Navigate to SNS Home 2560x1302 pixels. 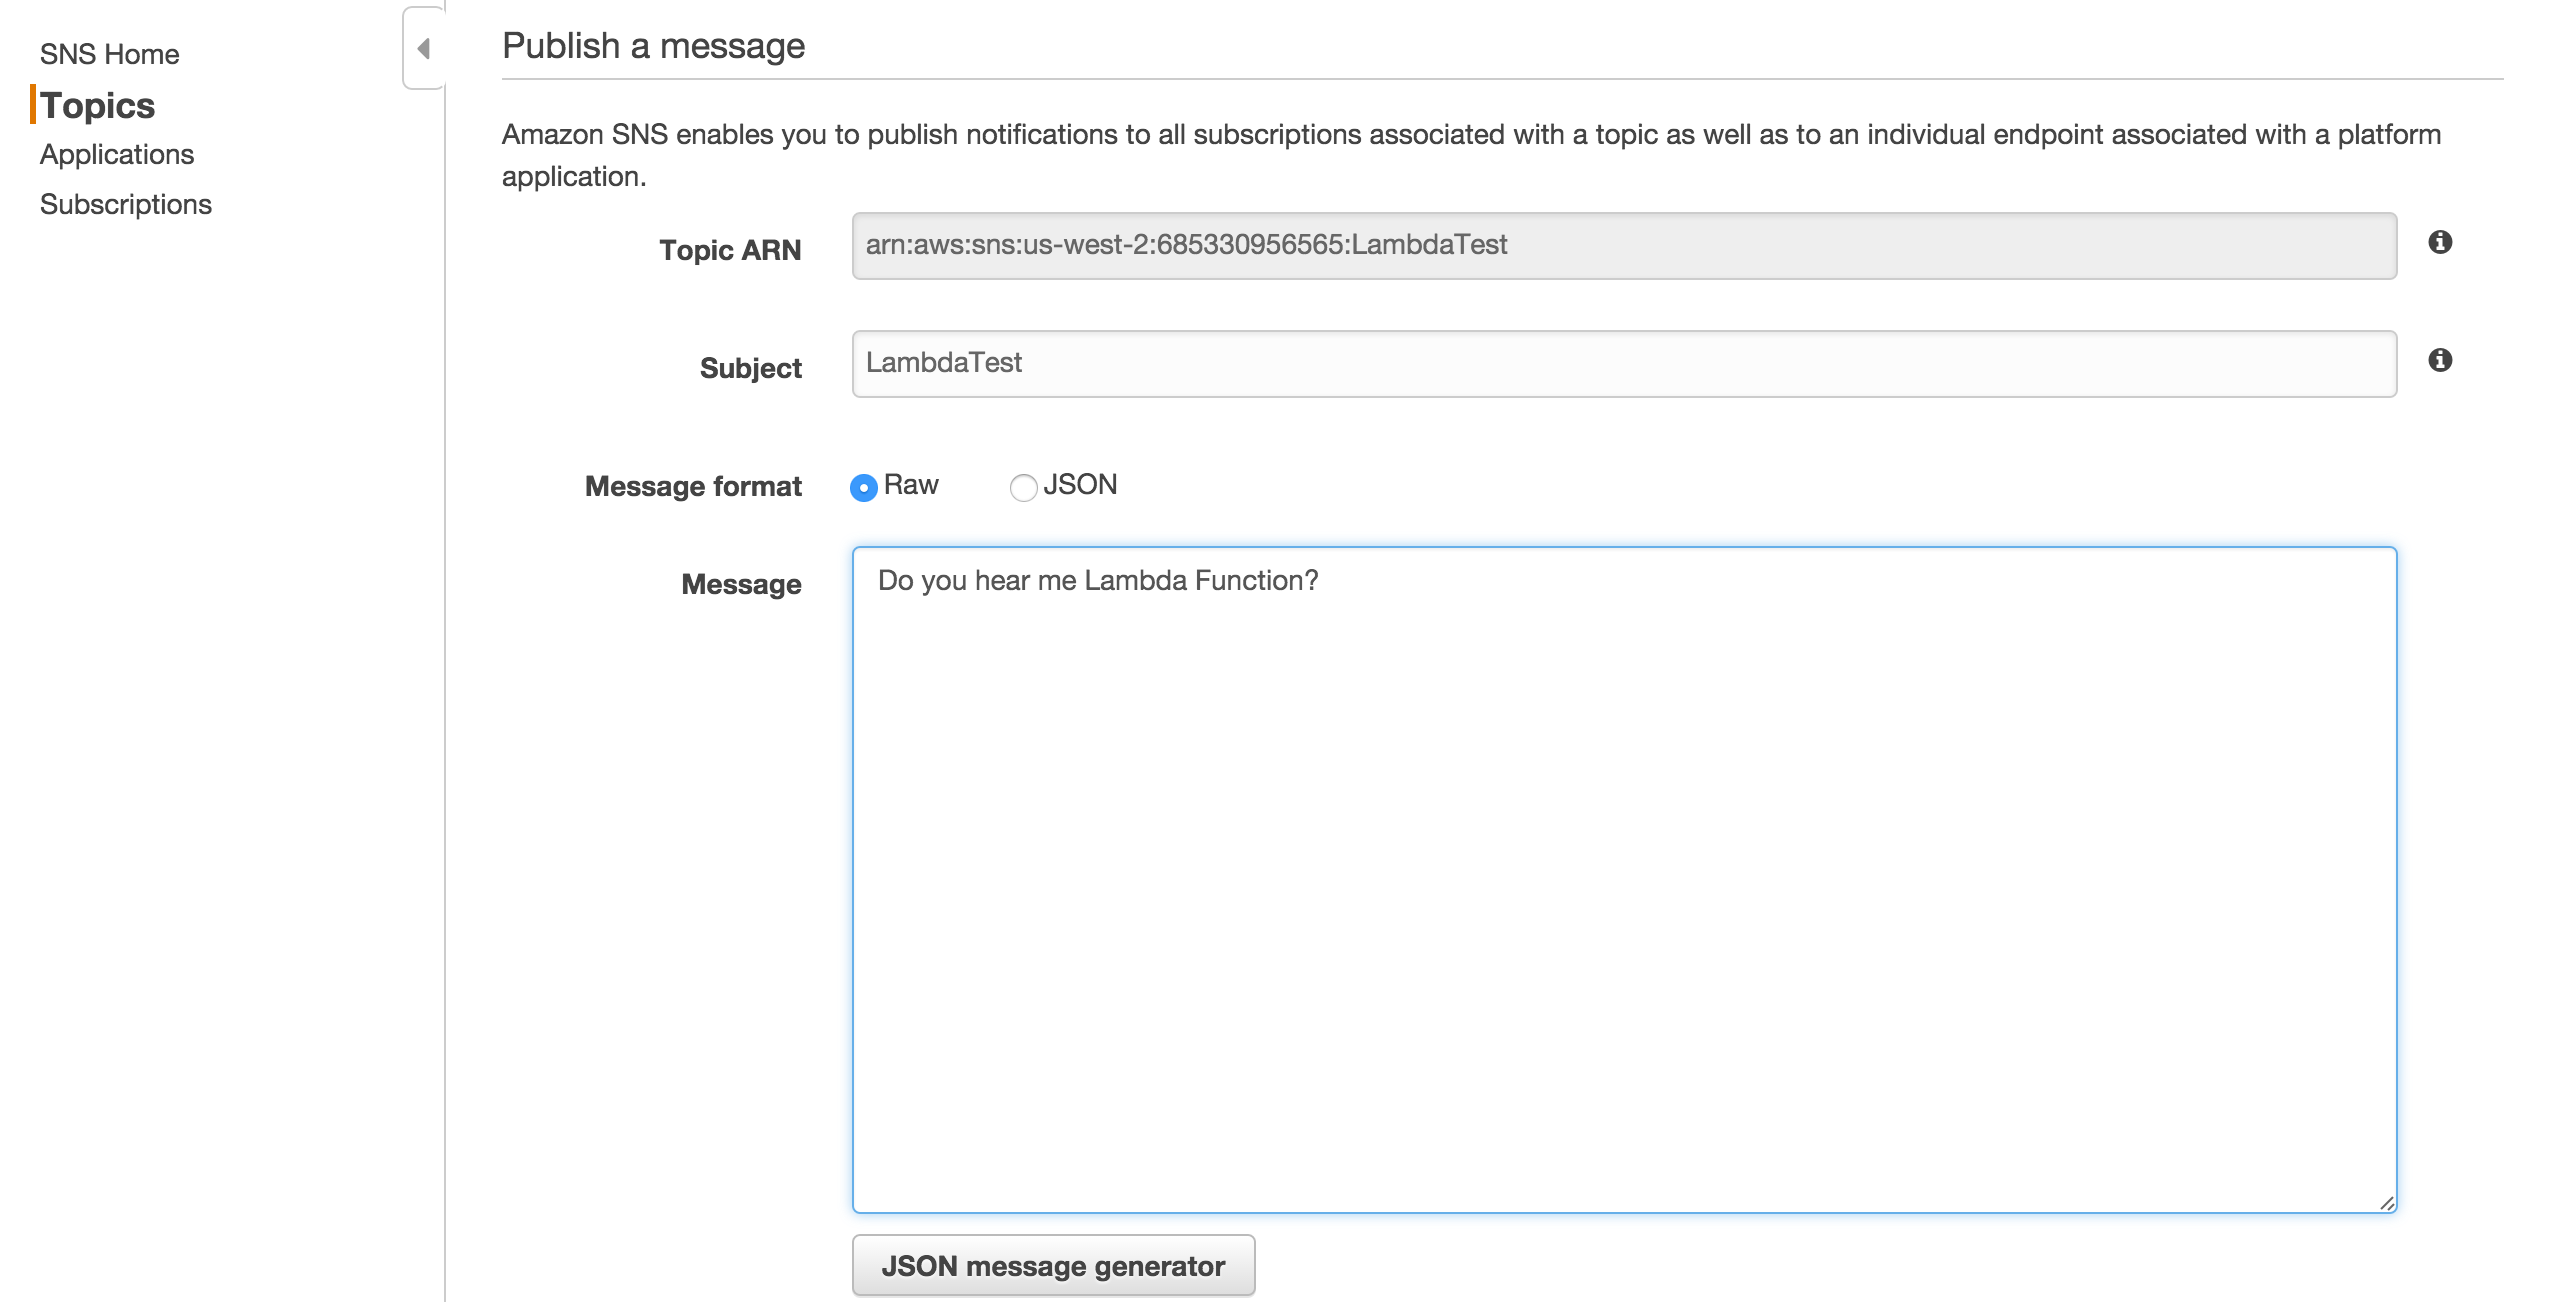(x=109, y=53)
